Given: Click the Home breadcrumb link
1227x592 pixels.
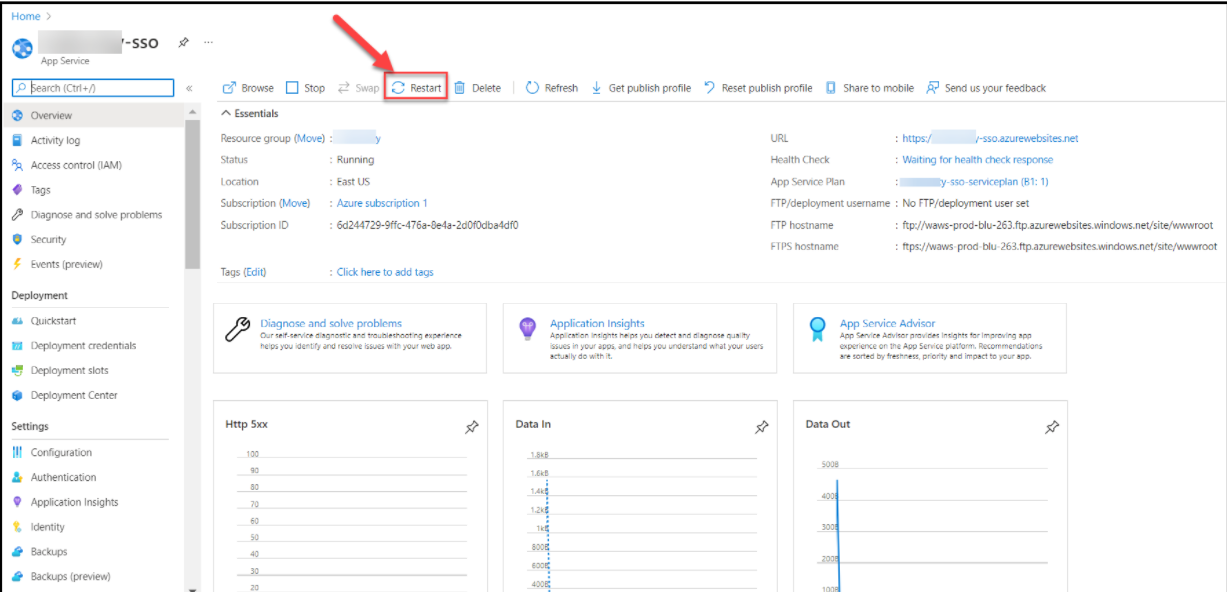Looking at the screenshot, I should [x=26, y=17].
